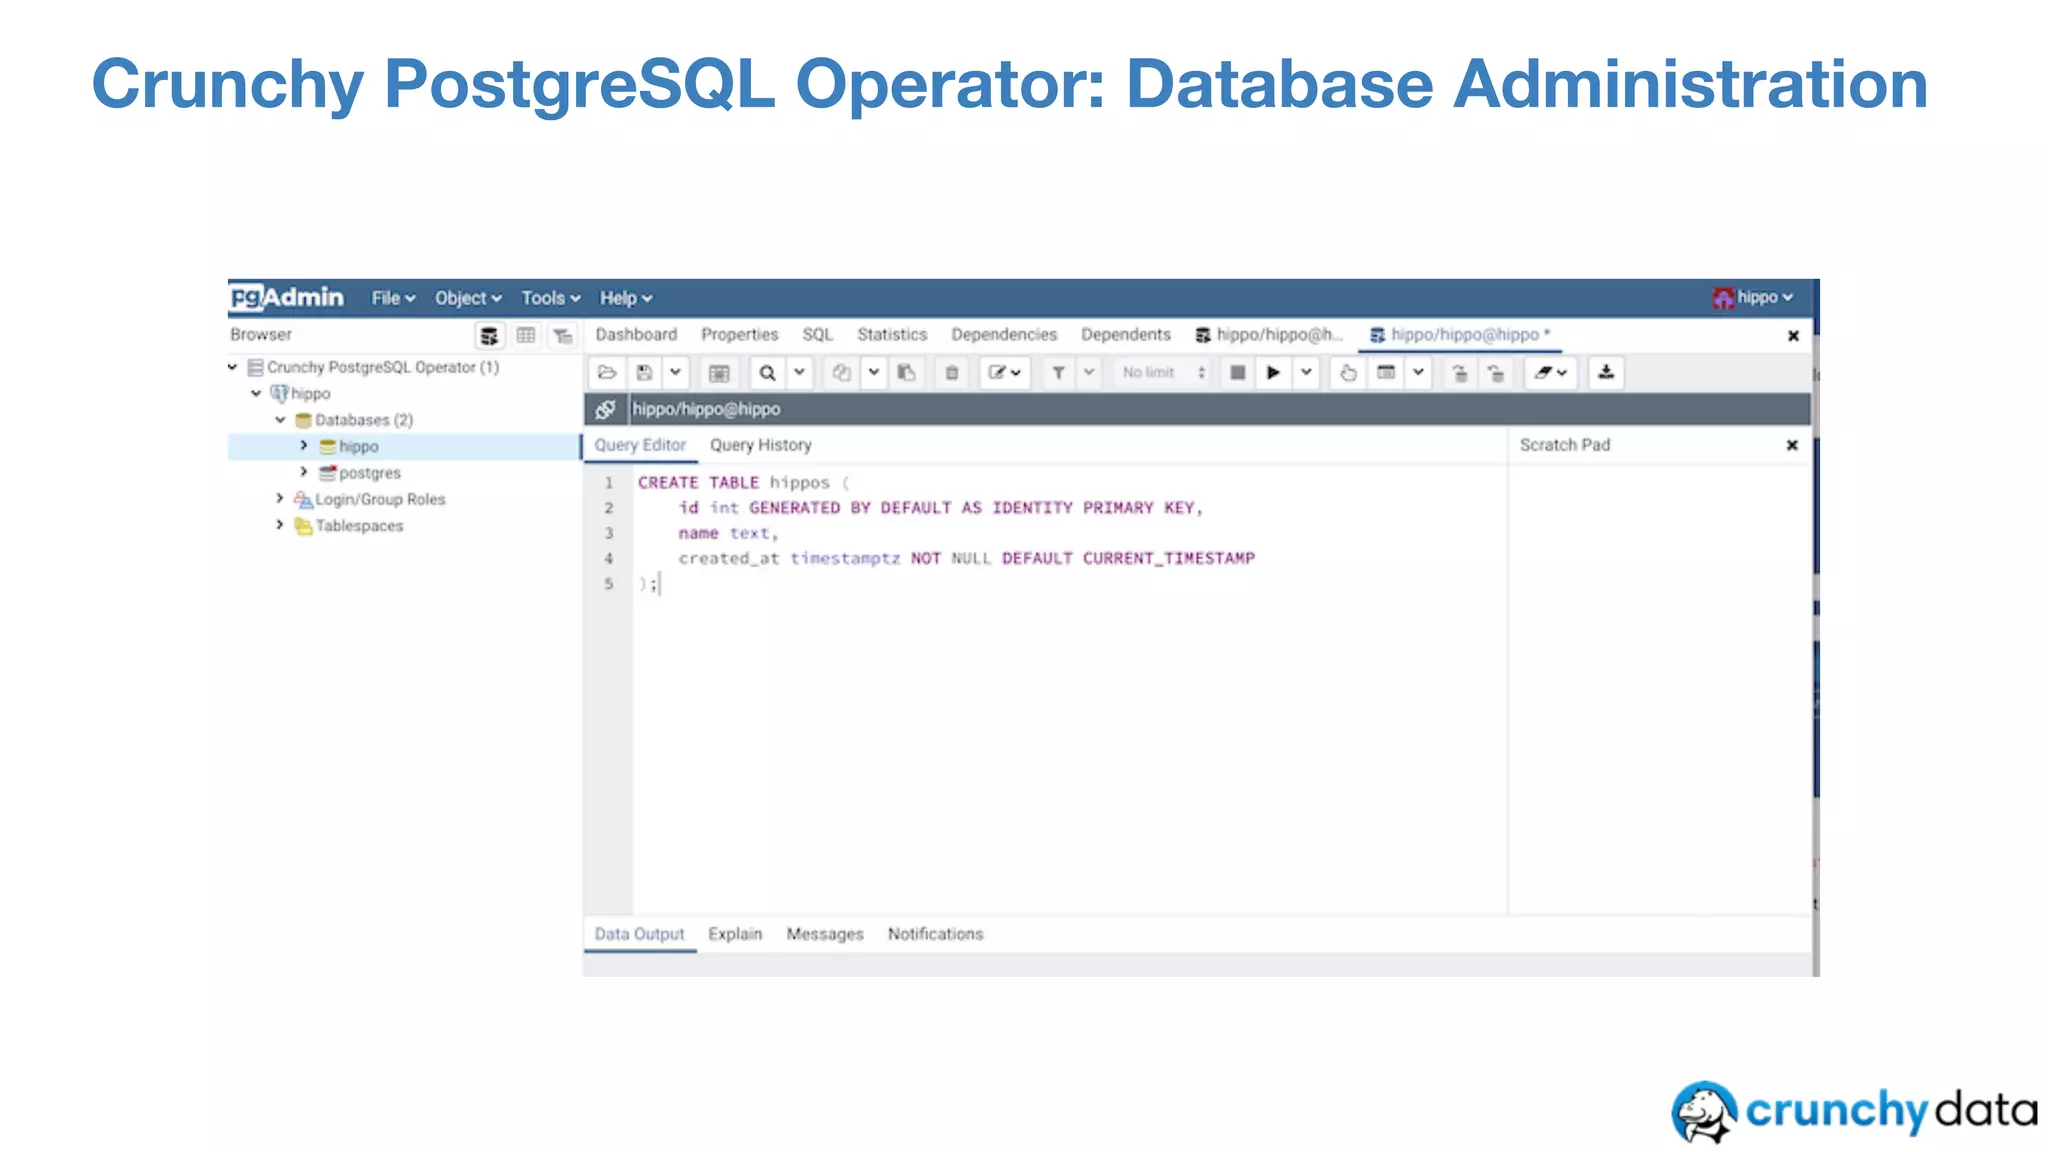The image size is (2048, 1152).
Task: Click the Download as CSV icon
Action: pyautogui.click(x=1606, y=373)
